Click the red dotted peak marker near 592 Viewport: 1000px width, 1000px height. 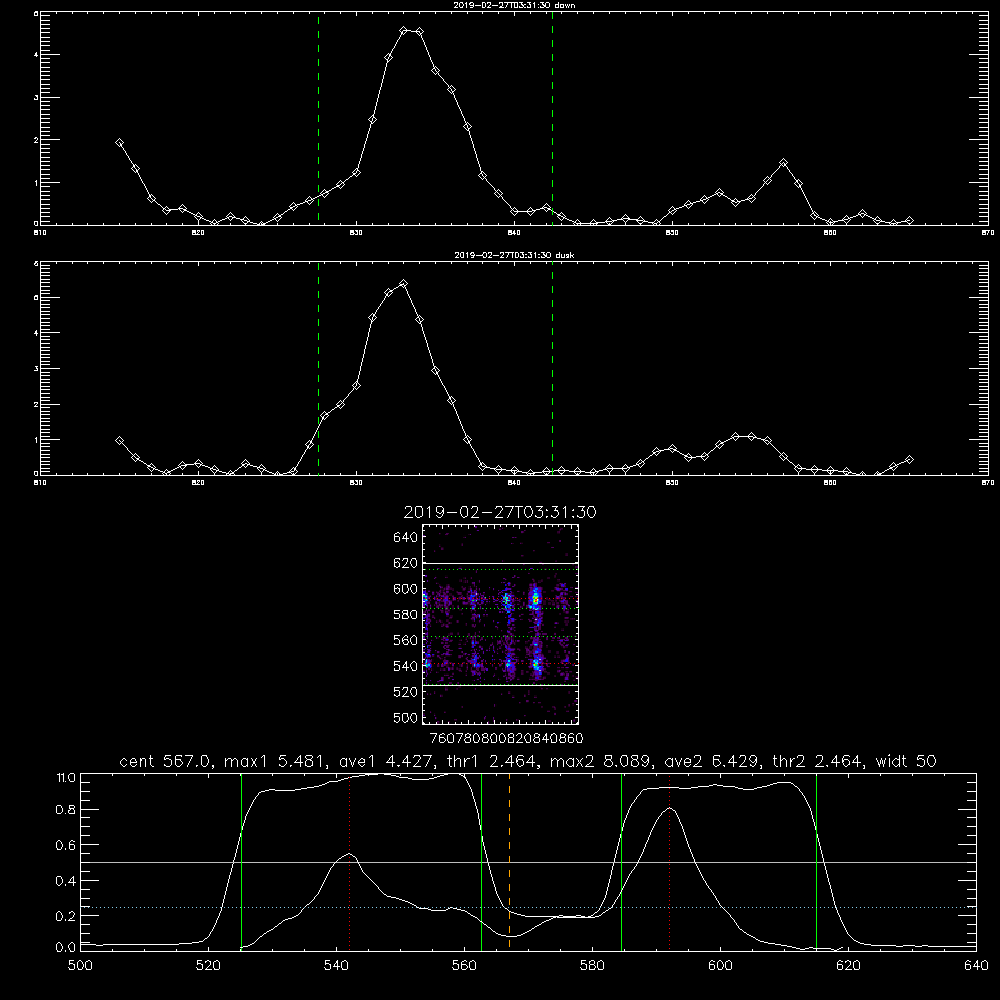670,861
